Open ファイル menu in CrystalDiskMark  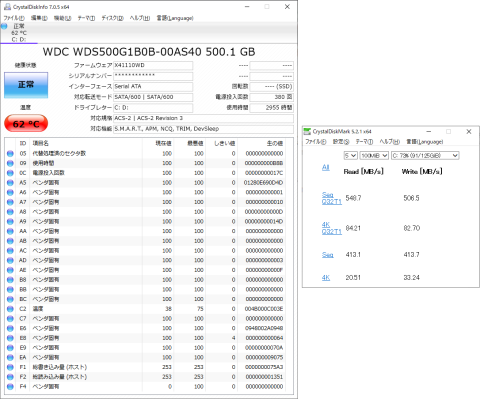click(316, 142)
